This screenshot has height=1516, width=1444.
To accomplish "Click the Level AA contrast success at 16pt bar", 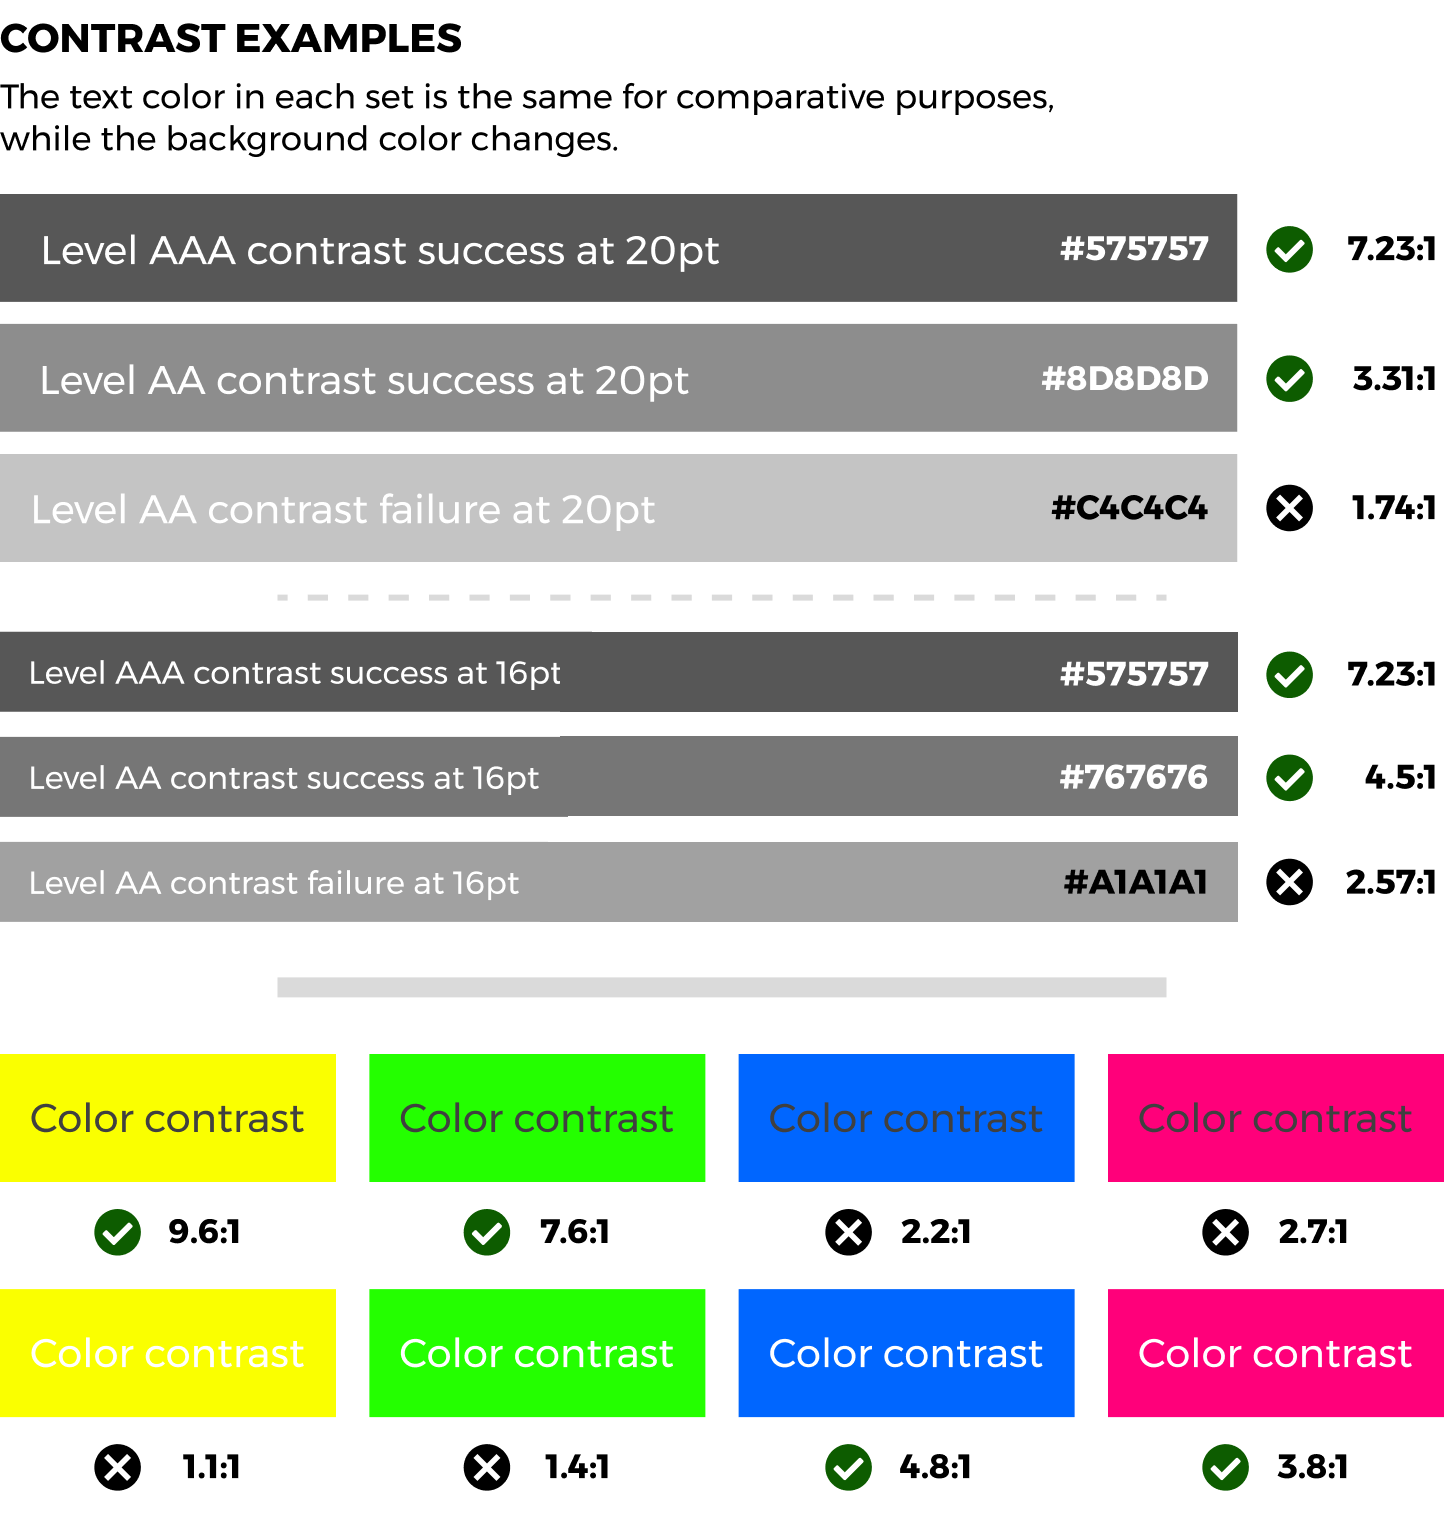I will [619, 777].
